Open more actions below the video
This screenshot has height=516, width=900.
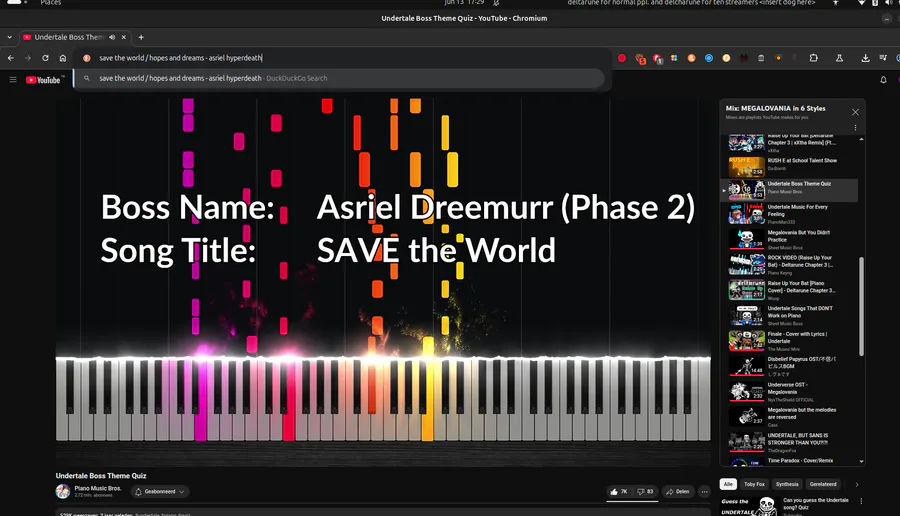coord(704,491)
